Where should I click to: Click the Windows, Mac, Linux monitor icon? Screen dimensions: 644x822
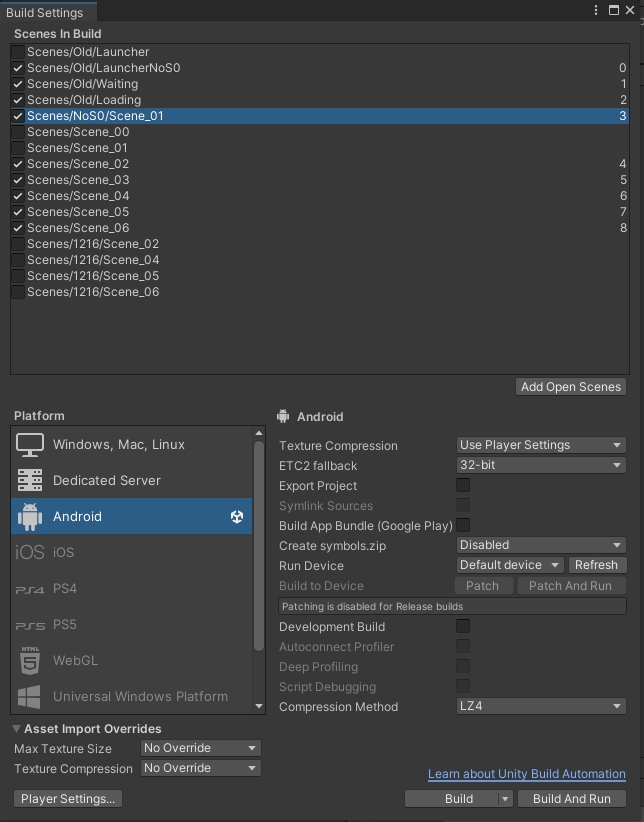click(30, 445)
